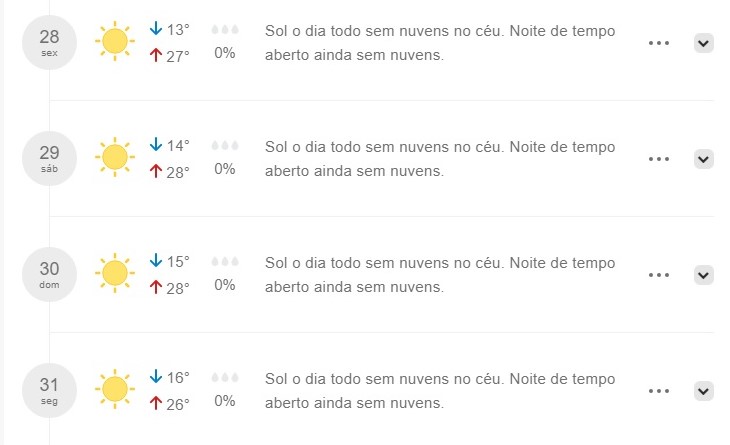This screenshot has width=730, height=445.
Task: Expand the forecast details for sex 28
Action: point(703,43)
